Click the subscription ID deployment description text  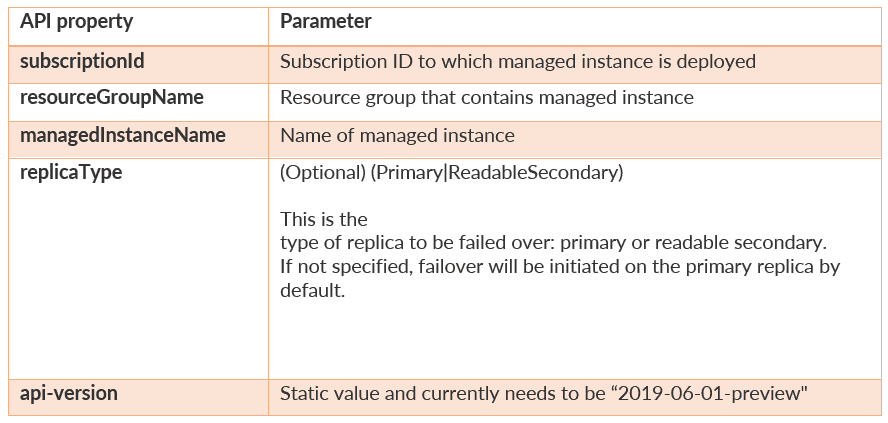click(x=517, y=61)
